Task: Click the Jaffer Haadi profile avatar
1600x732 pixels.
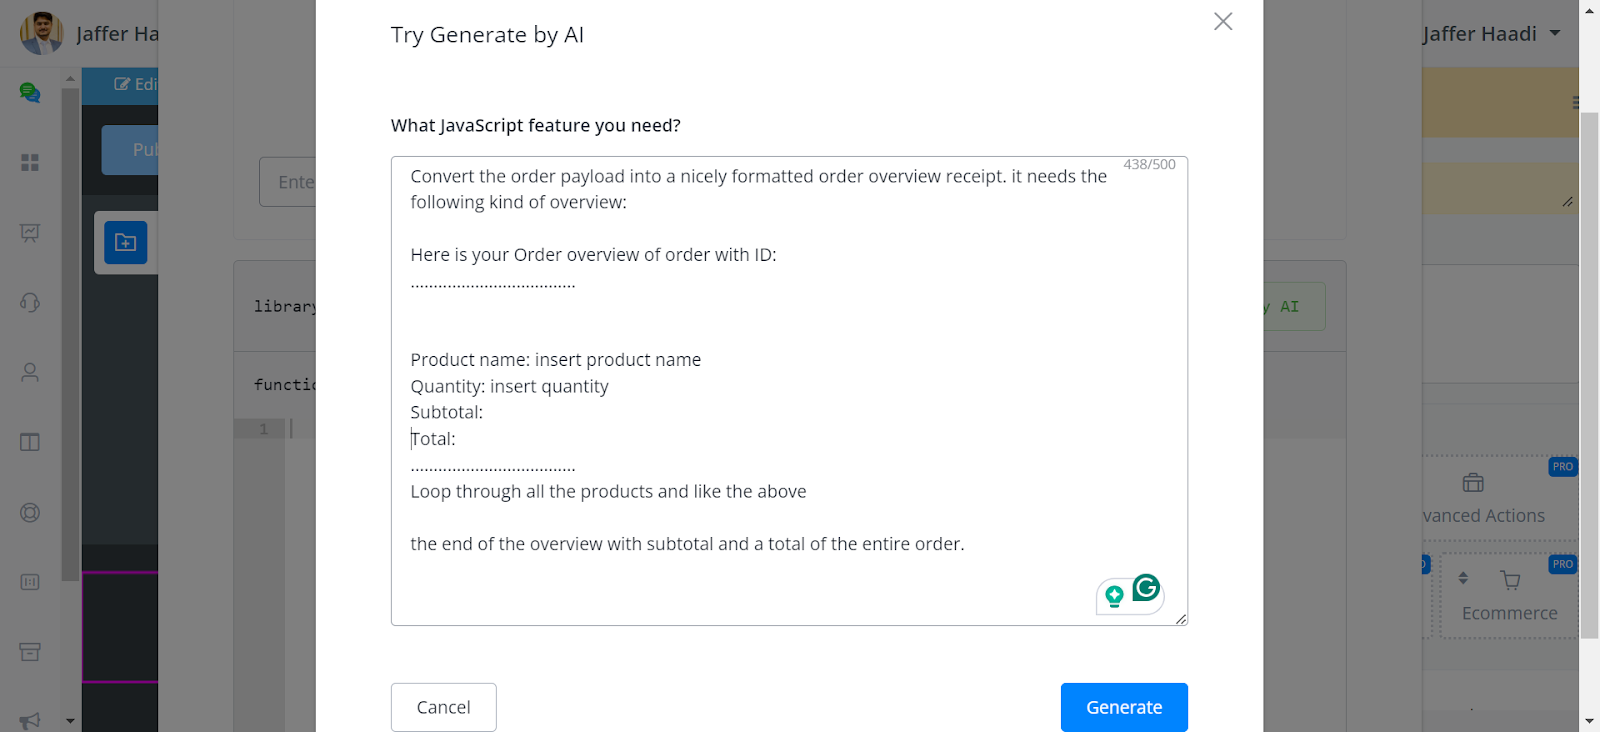Action: [x=42, y=33]
